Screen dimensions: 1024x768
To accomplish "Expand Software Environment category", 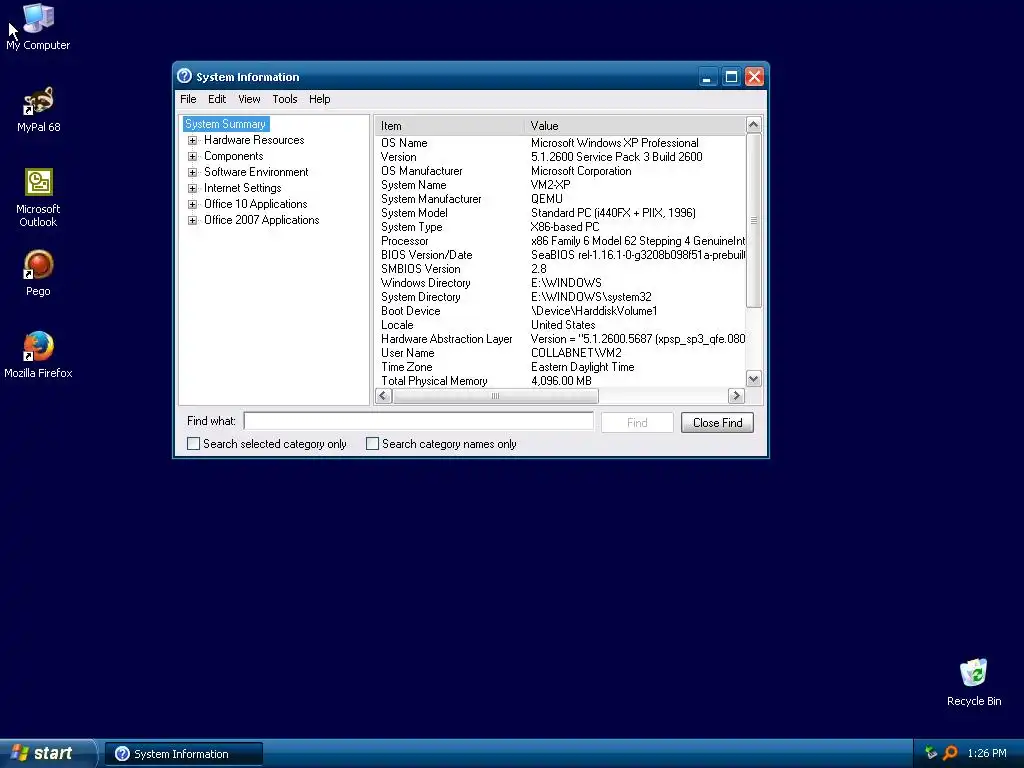I will [x=192, y=172].
